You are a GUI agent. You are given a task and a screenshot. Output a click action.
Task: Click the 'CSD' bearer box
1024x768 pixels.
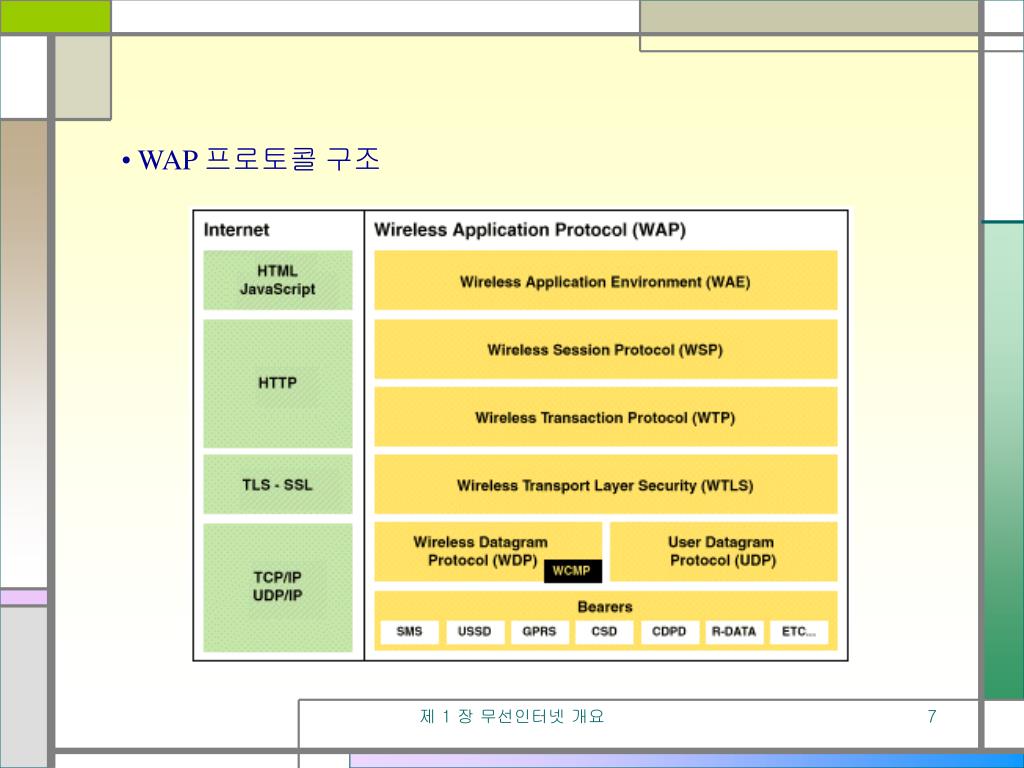604,632
